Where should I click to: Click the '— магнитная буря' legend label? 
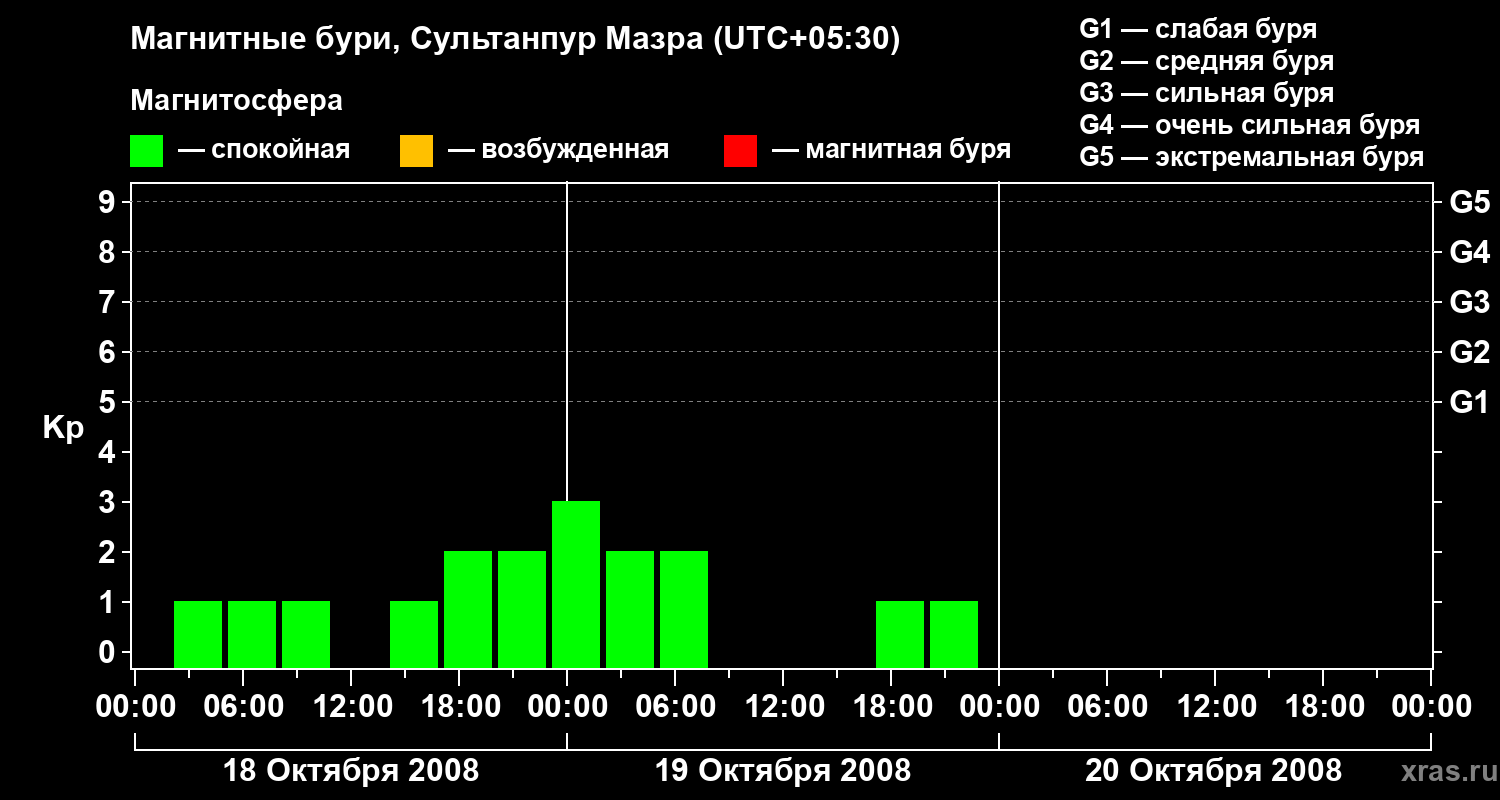point(891,150)
